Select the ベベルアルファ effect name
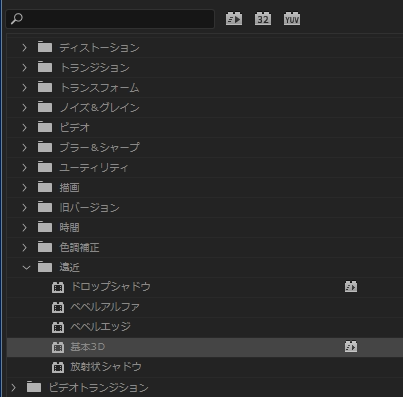 point(105,307)
